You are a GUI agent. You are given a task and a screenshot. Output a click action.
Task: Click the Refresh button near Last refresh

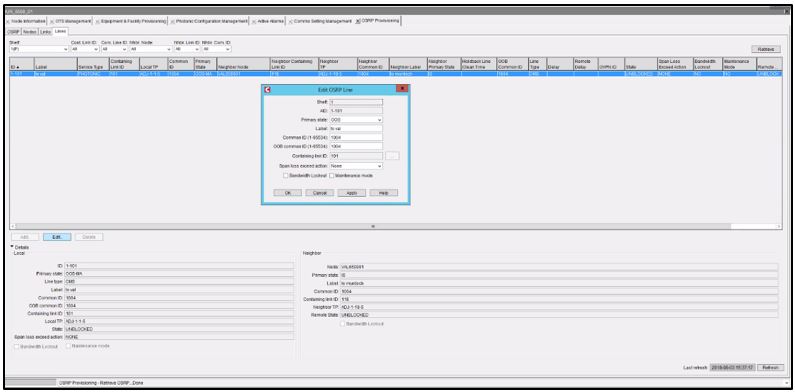click(x=770, y=367)
